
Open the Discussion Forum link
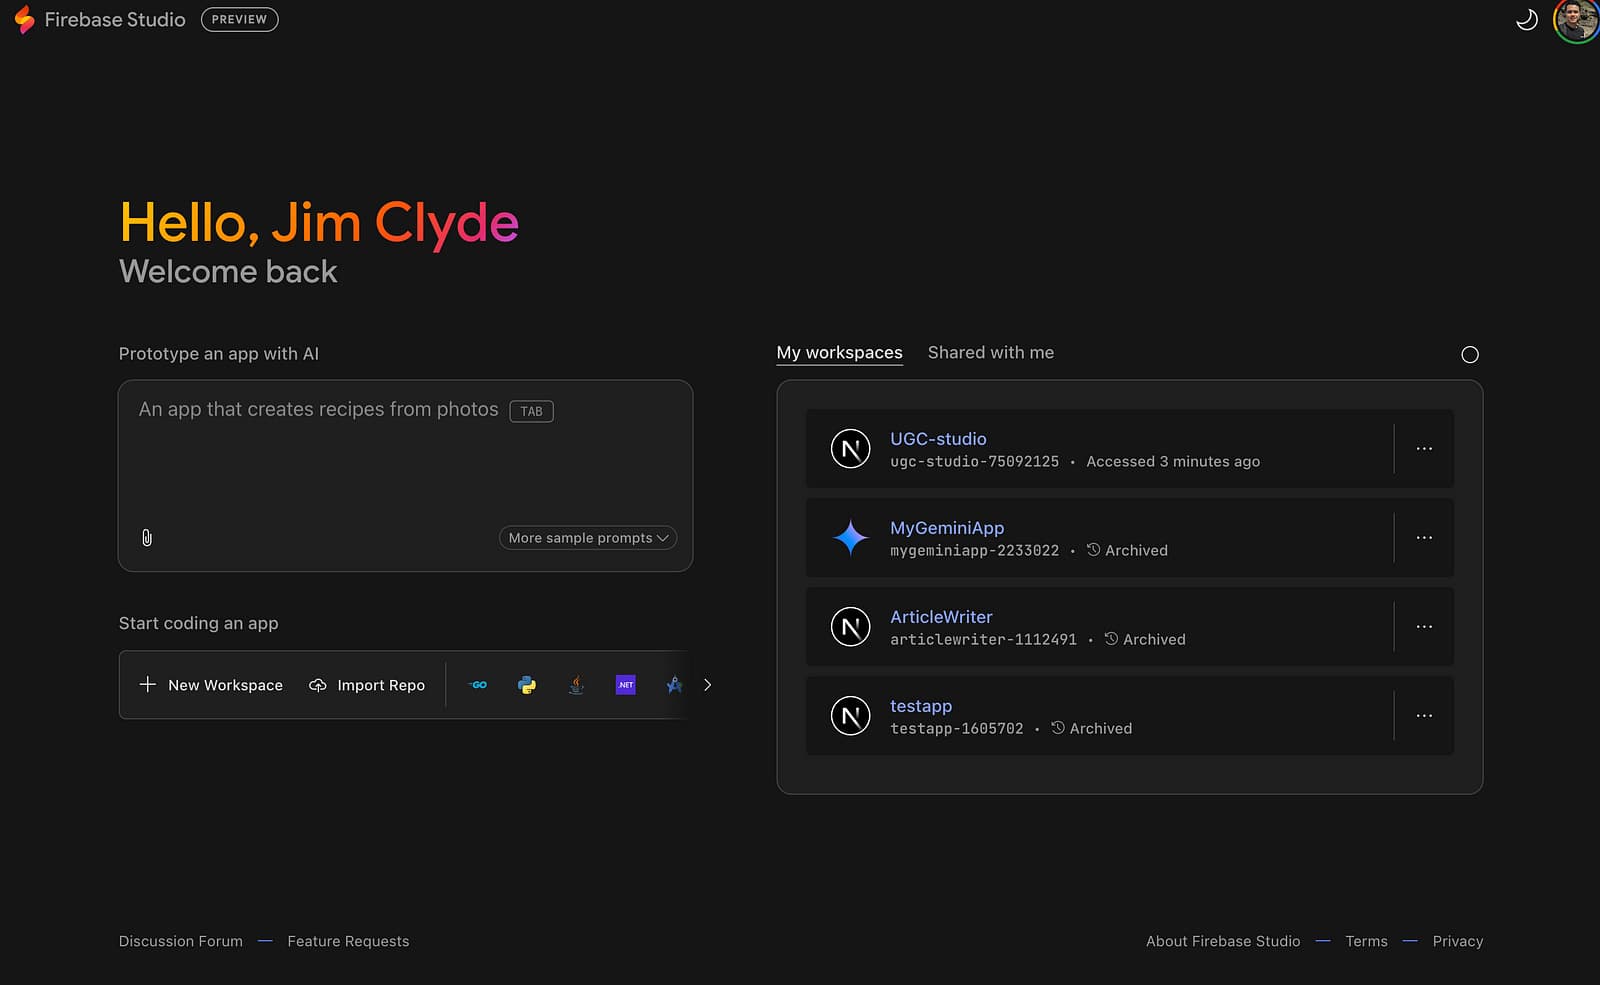point(180,941)
